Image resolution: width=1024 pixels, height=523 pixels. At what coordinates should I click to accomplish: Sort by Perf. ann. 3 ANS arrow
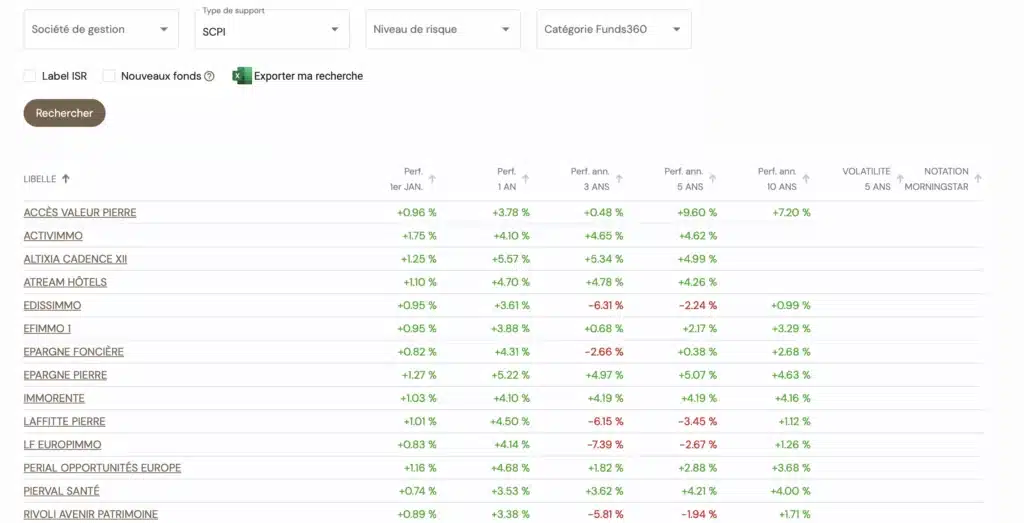619,179
